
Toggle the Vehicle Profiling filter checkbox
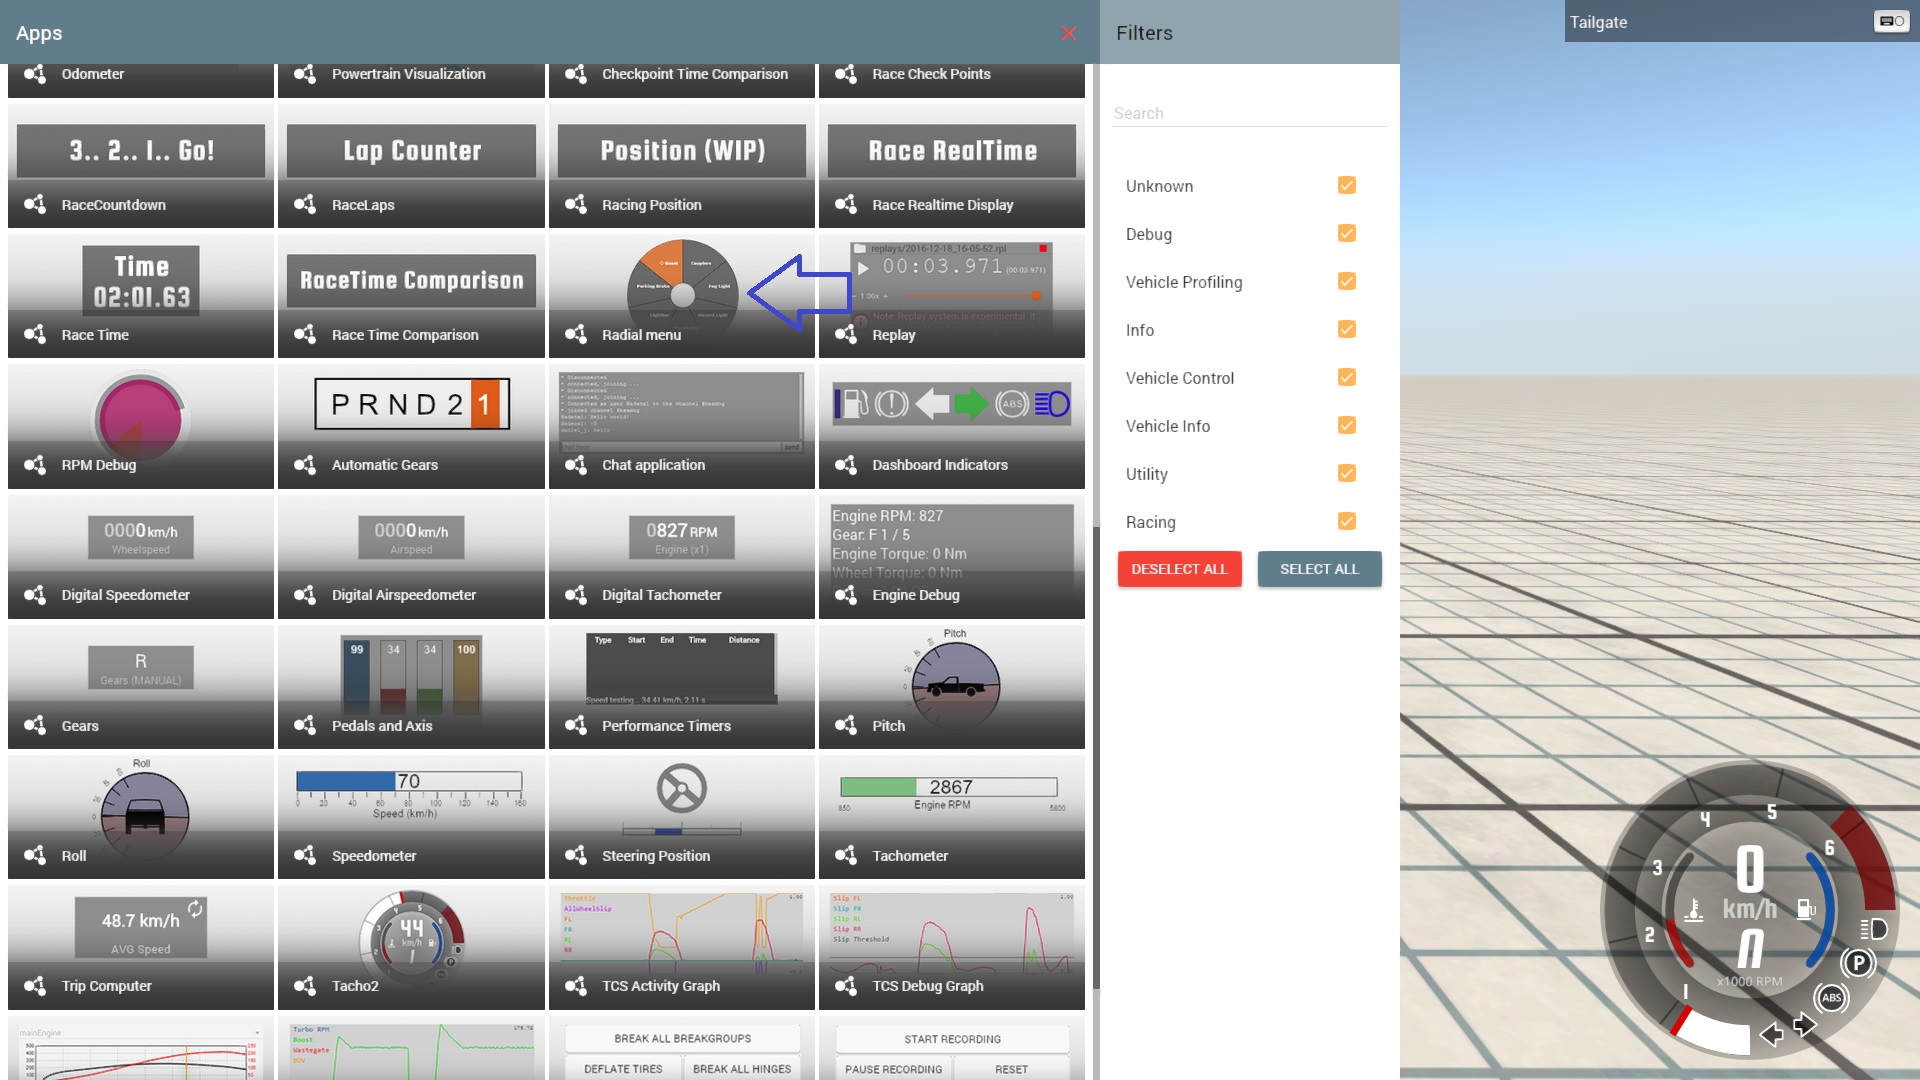click(1347, 281)
